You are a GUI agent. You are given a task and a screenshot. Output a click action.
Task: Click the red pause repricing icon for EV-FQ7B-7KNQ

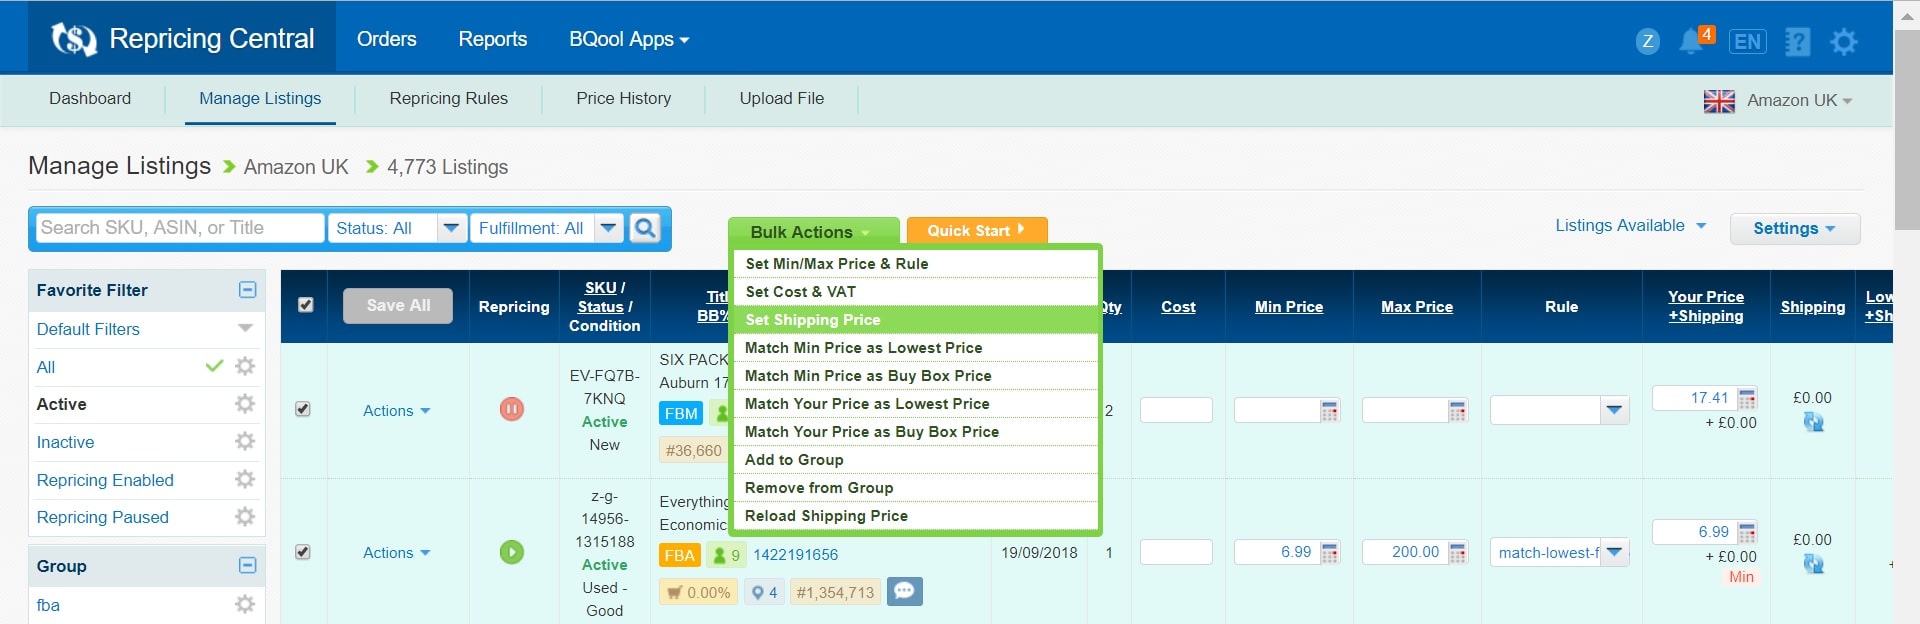coord(512,409)
